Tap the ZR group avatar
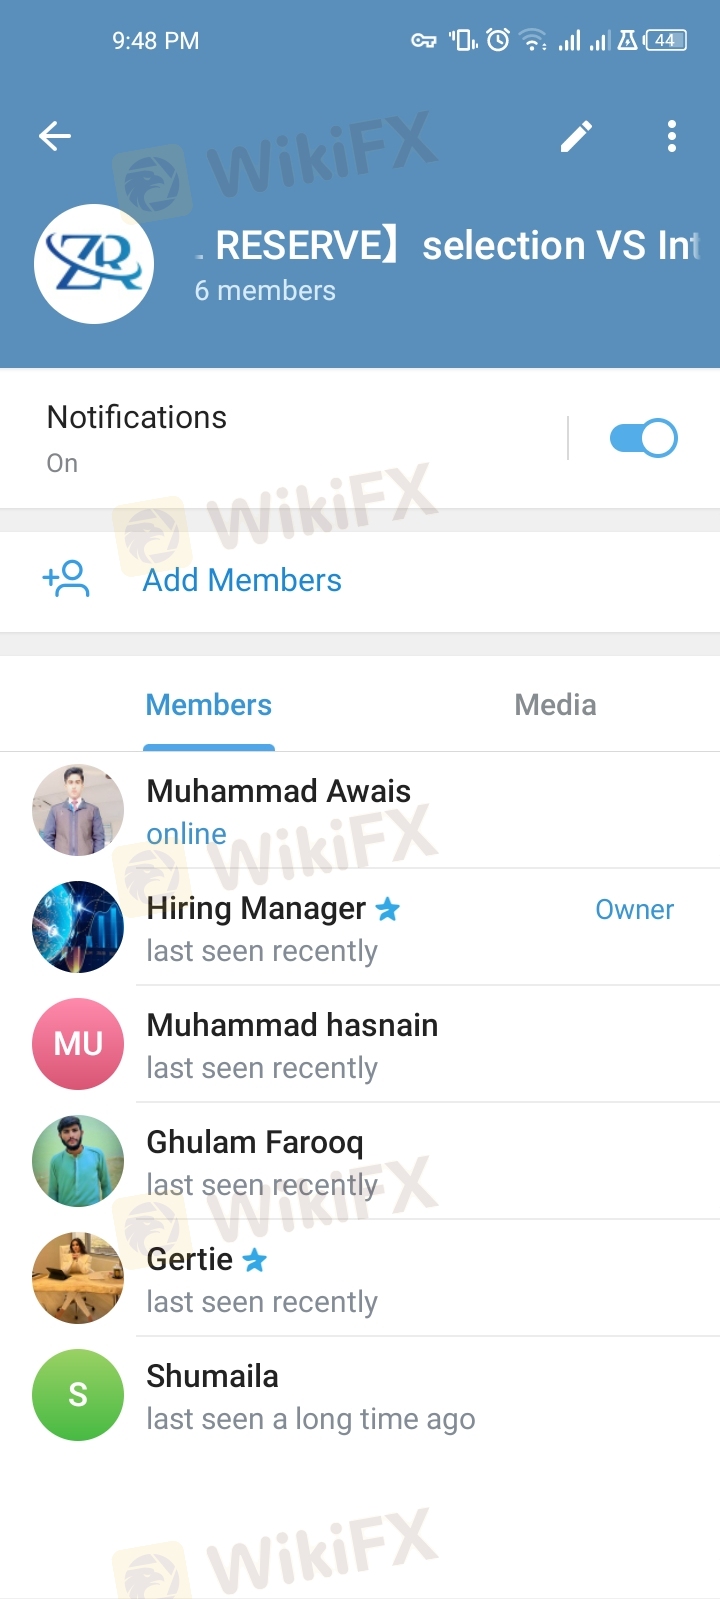The width and height of the screenshot is (720, 1599). point(94,264)
